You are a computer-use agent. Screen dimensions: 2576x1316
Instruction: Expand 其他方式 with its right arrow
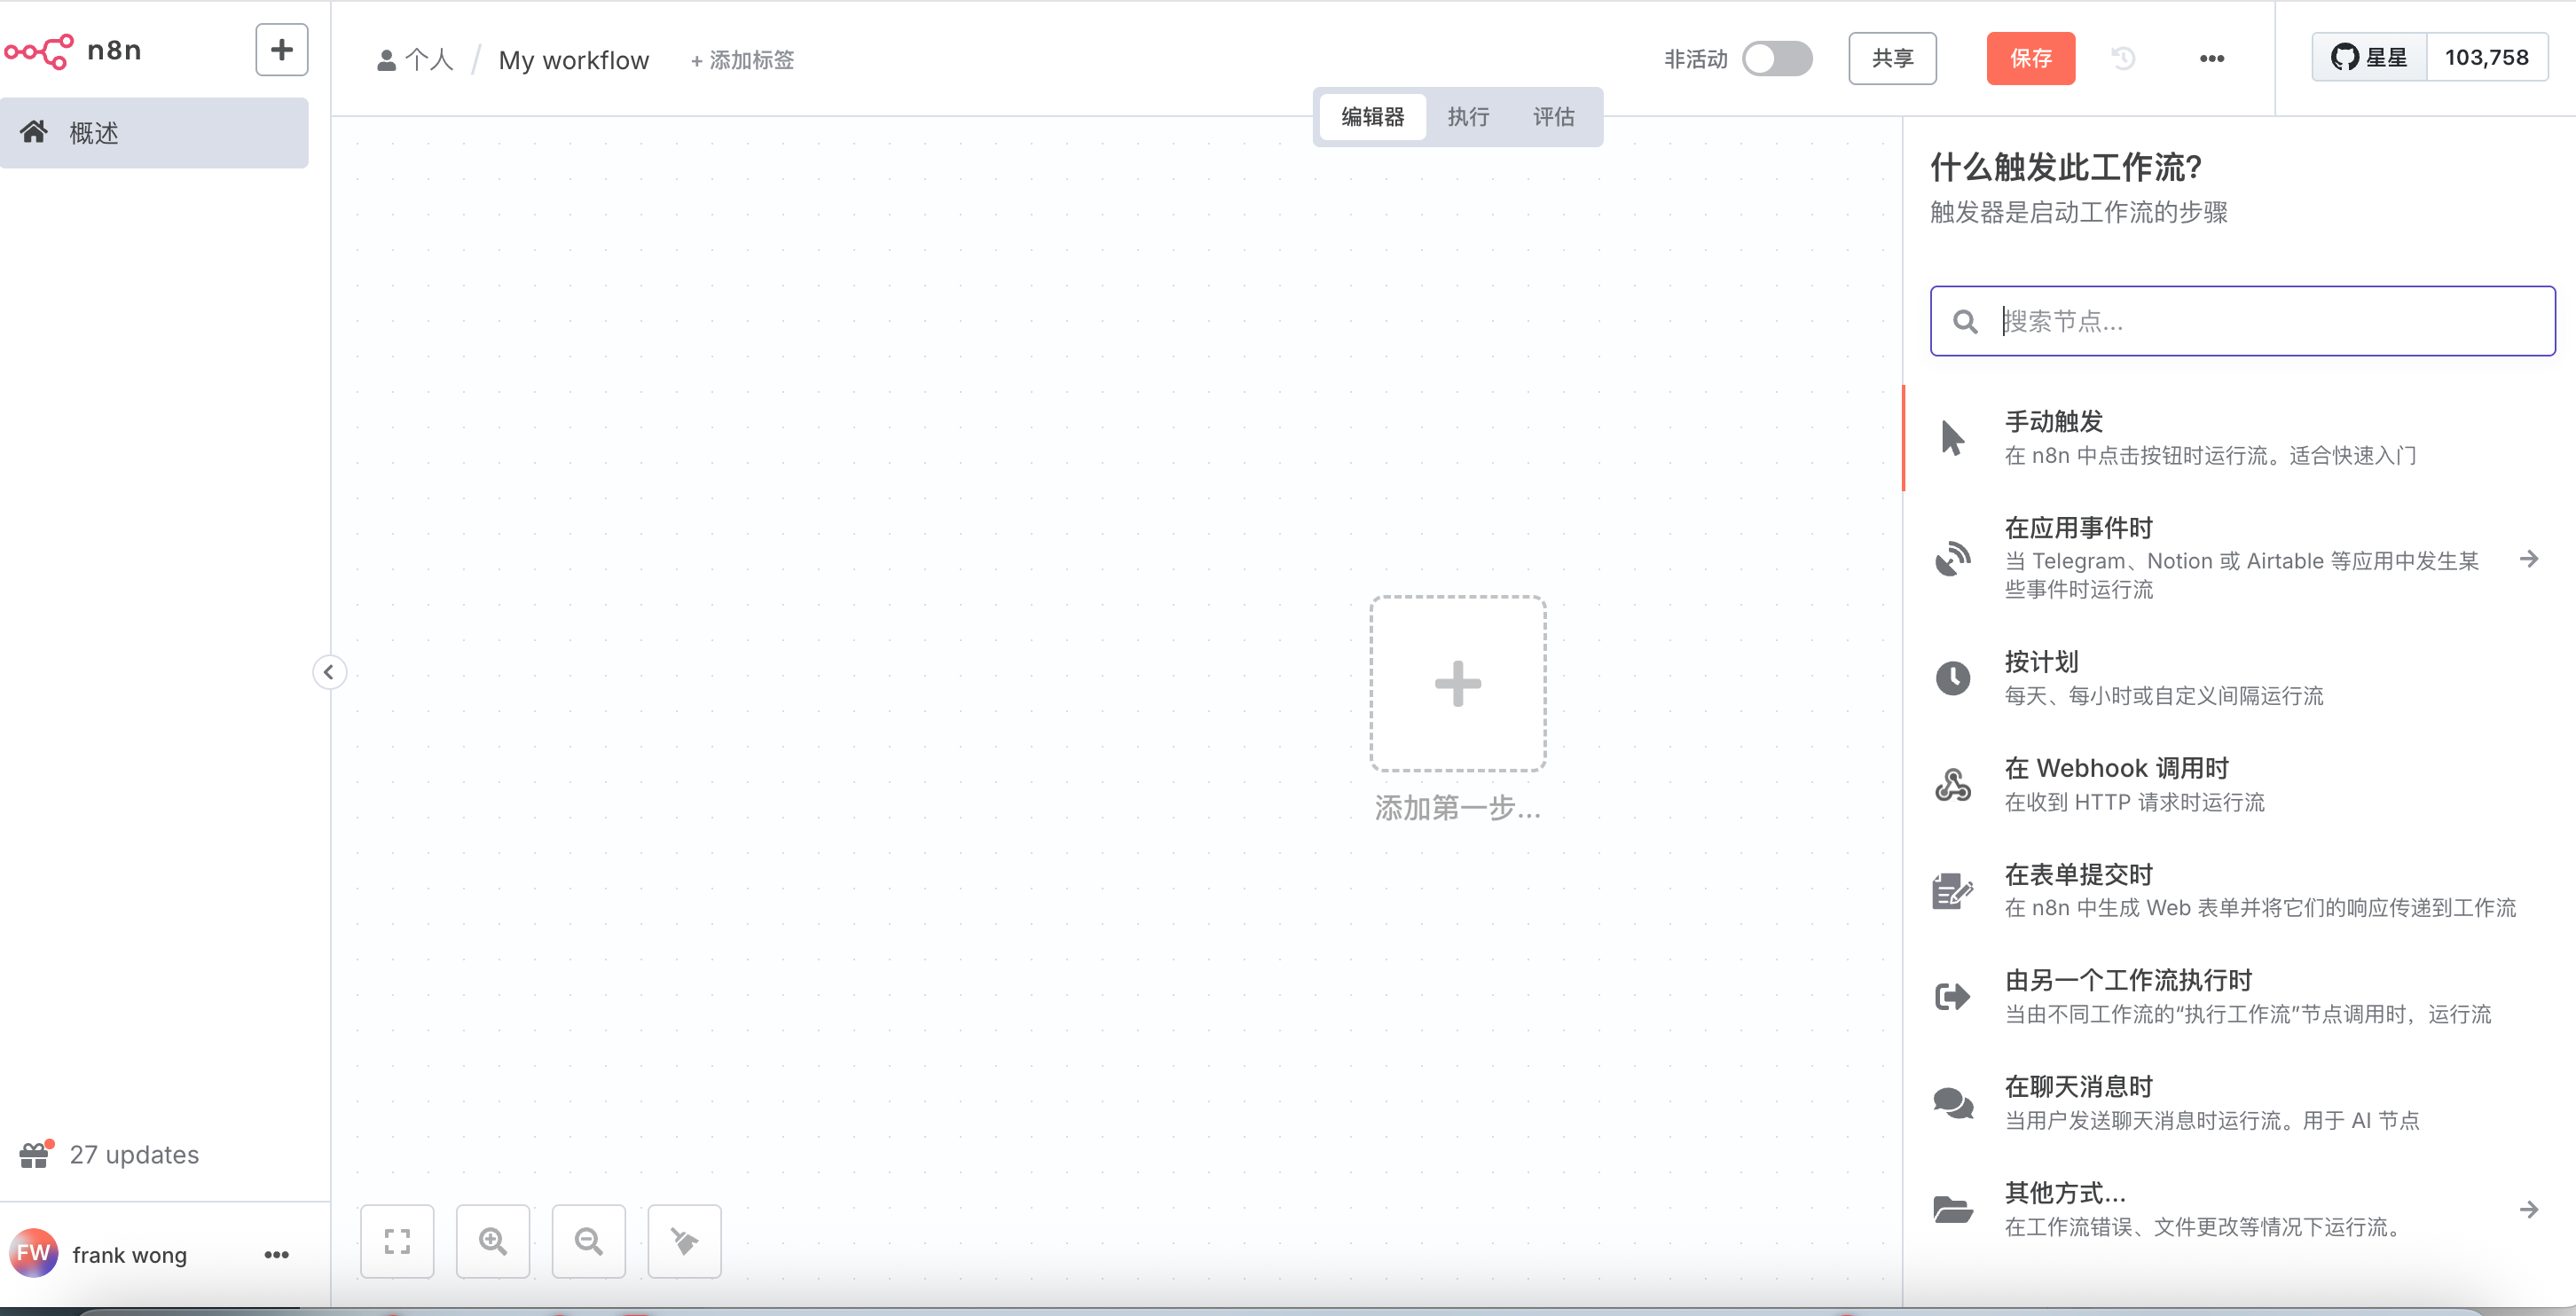2529,1210
